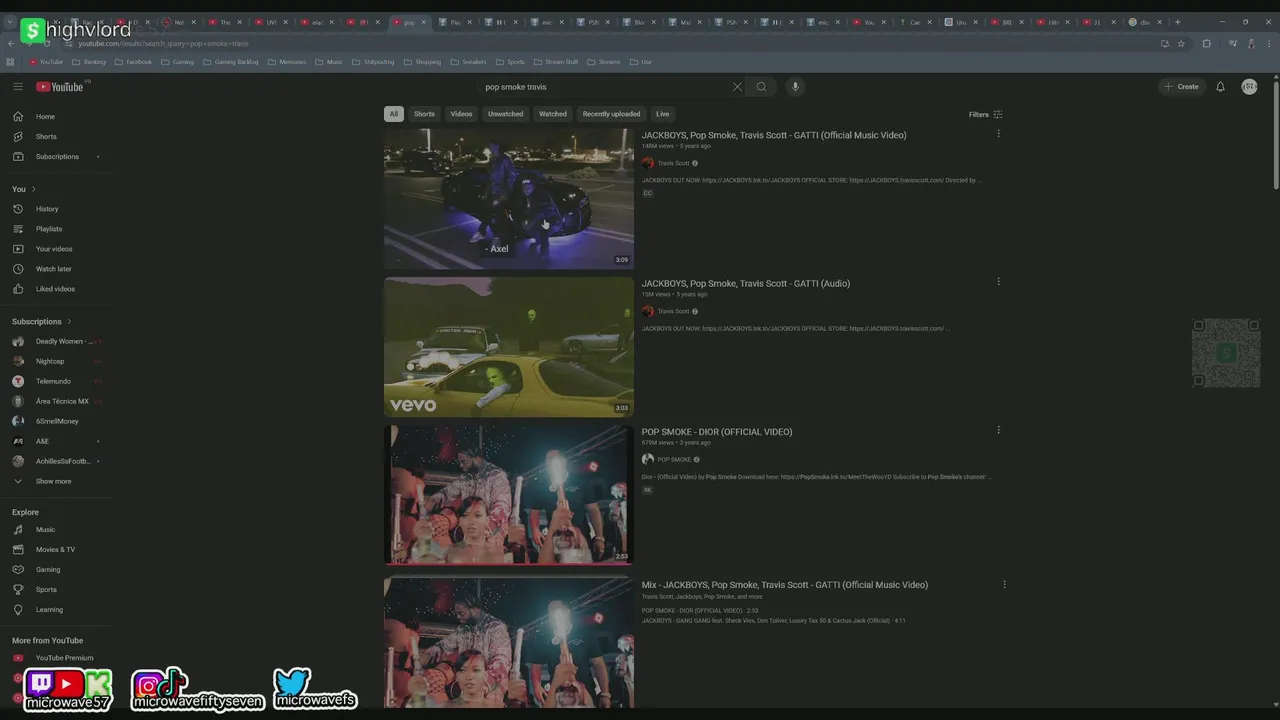Viewport: 1280px width, 720px height.
Task: Select the Watched filter chip
Action: (x=553, y=114)
